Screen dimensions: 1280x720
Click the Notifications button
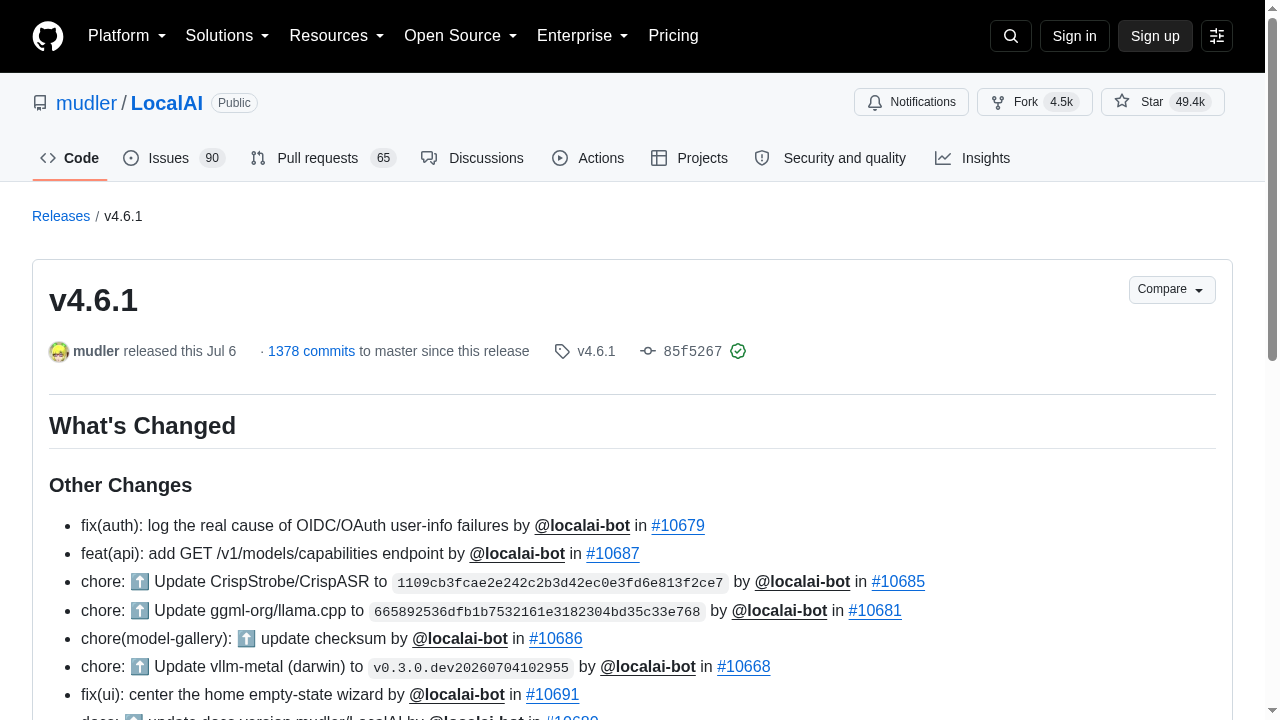(x=911, y=102)
